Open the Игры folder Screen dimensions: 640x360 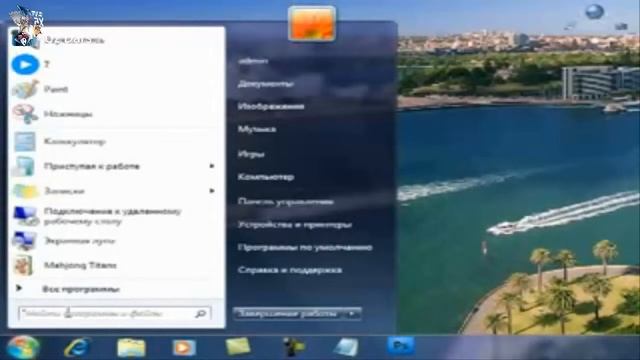coord(251,154)
